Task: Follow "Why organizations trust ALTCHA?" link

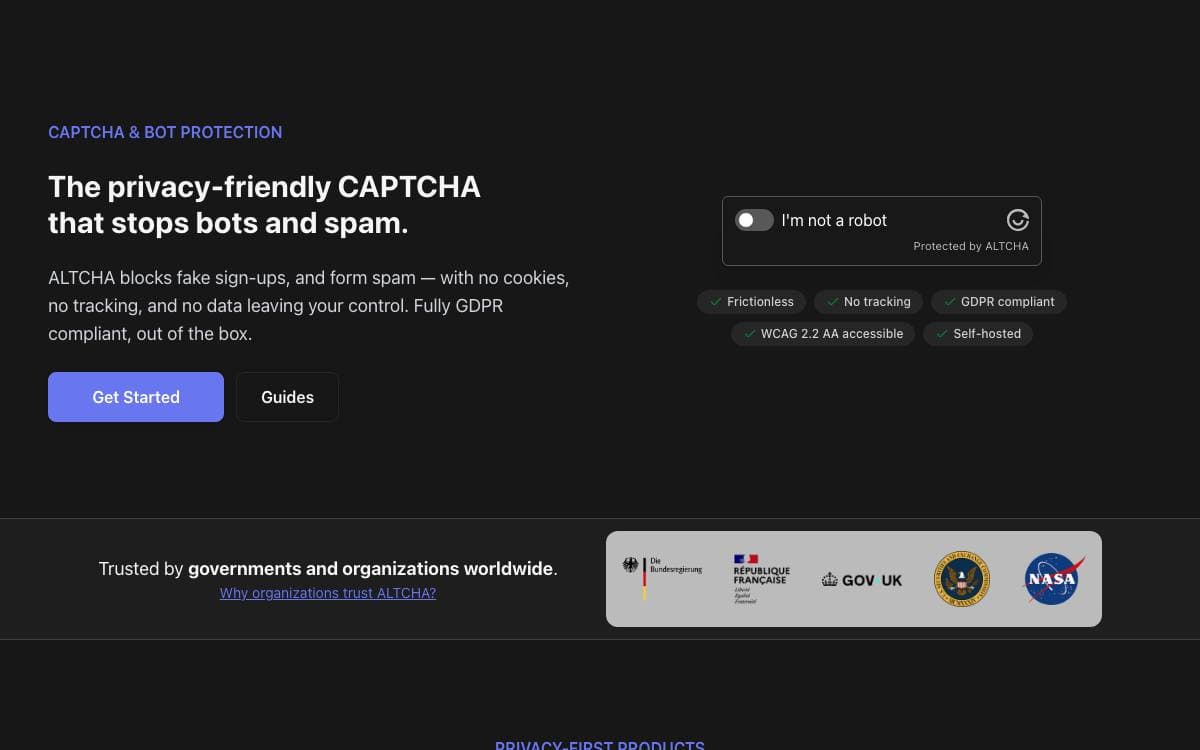Action: (x=328, y=593)
